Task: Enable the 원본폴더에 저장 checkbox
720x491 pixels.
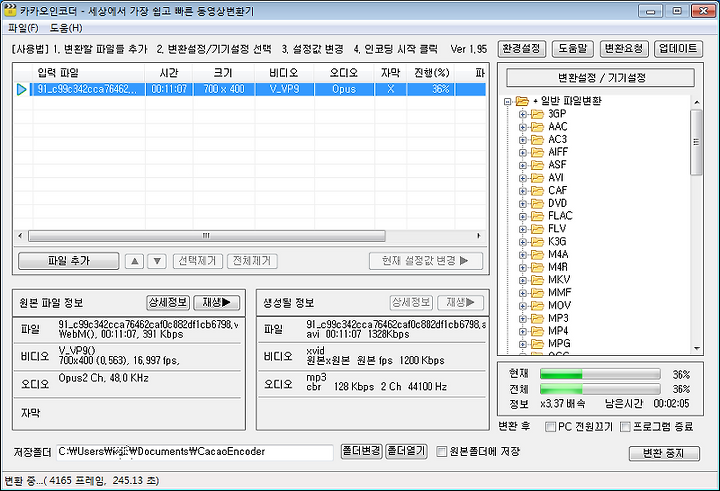Action: pyautogui.click(x=441, y=451)
